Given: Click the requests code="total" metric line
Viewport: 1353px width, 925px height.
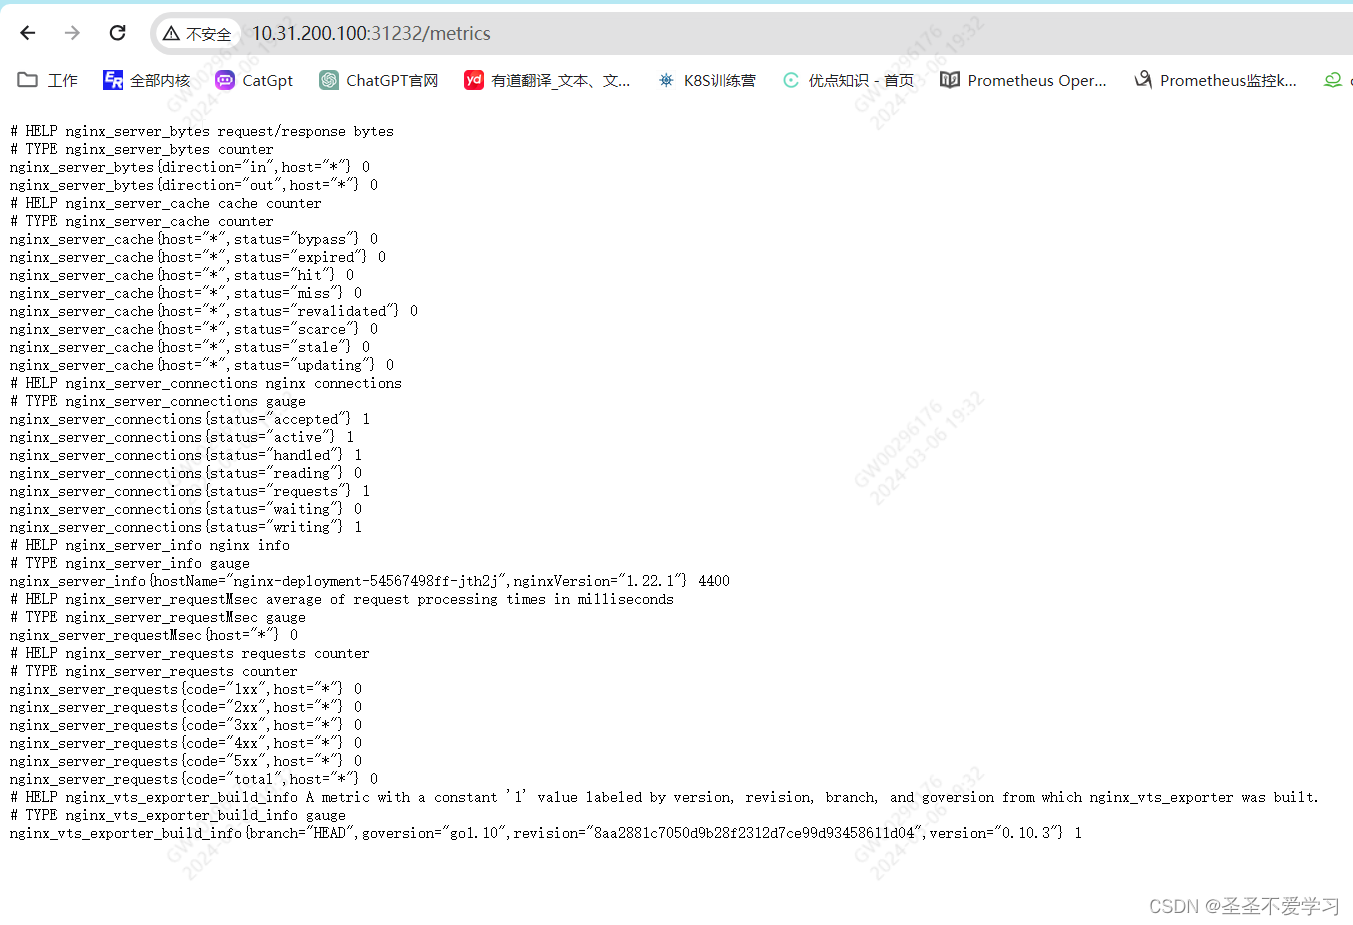Looking at the screenshot, I should pyautogui.click(x=194, y=779).
